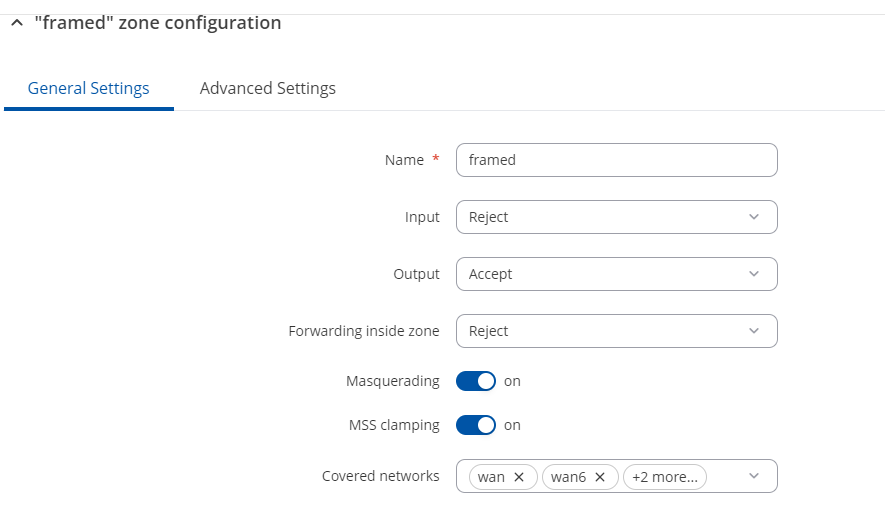Viewport: 885px width, 532px height.
Task: Click the Name field containing "framed"
Action: (x=615, y=160)
